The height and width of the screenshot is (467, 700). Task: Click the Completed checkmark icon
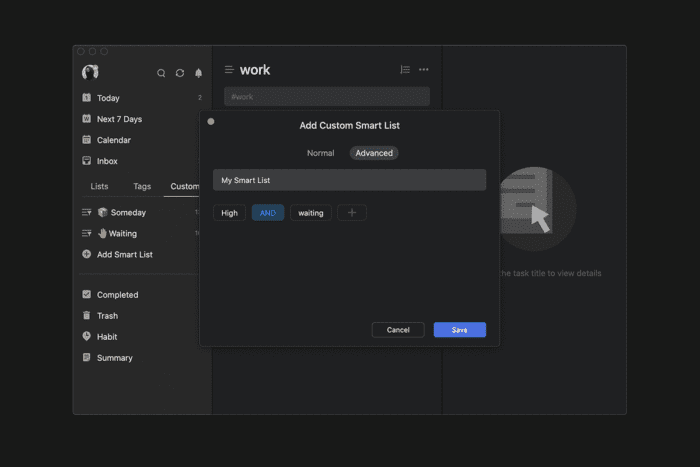click(x=87, y=294)
